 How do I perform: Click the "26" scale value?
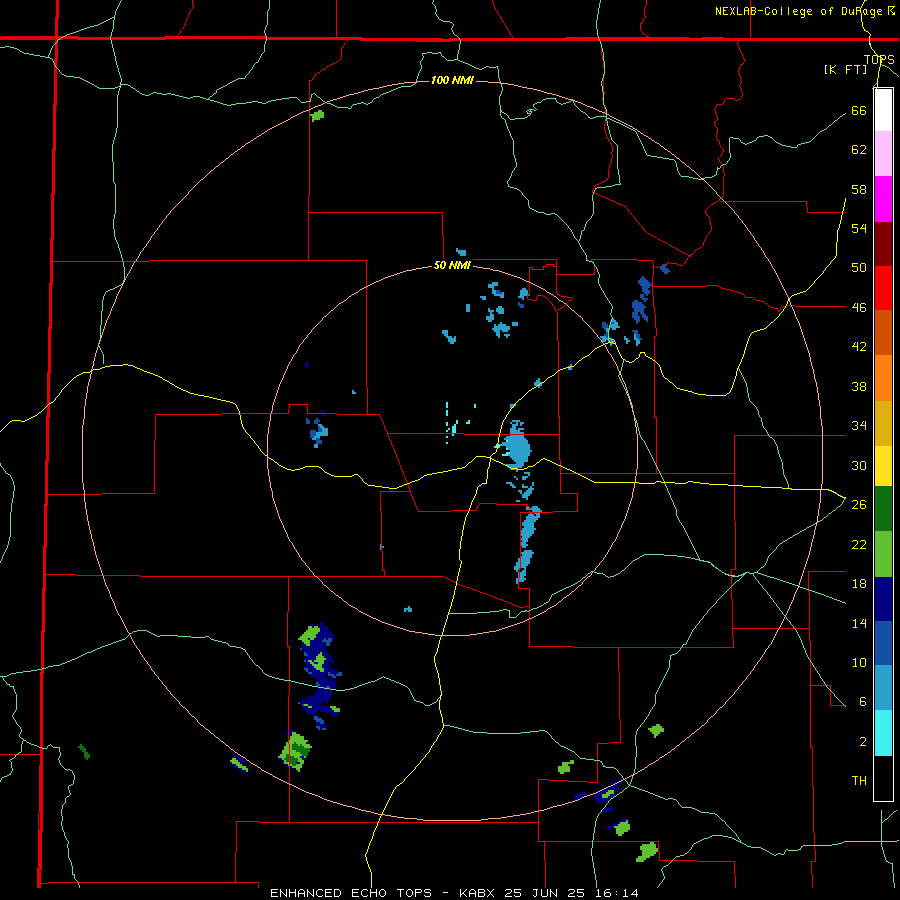click(x=859, y=505)
